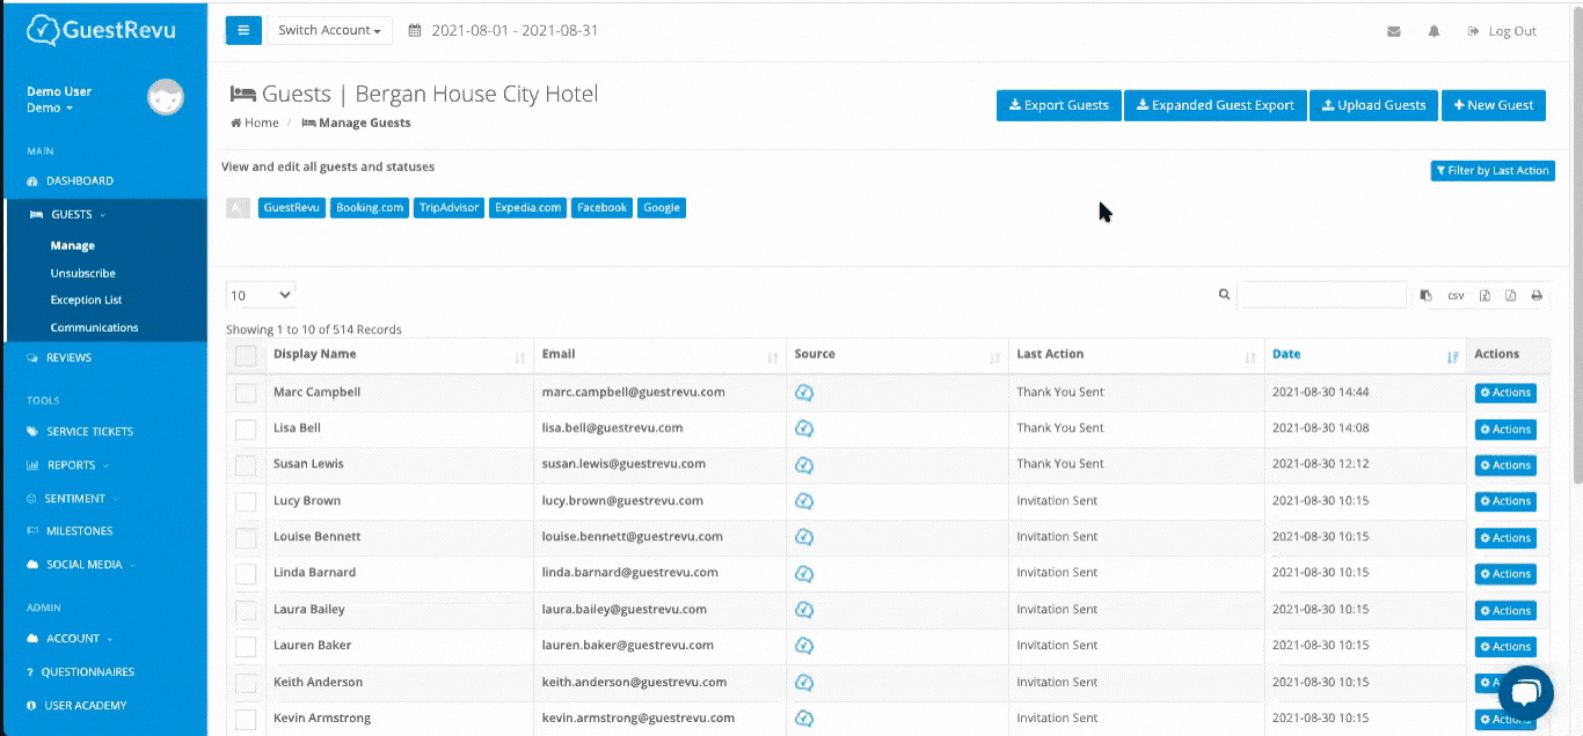Viewport: 1583px width, 736px height.
Task: Click Marc Campbell's GuestRevu source icon
Action: [804, 392]
